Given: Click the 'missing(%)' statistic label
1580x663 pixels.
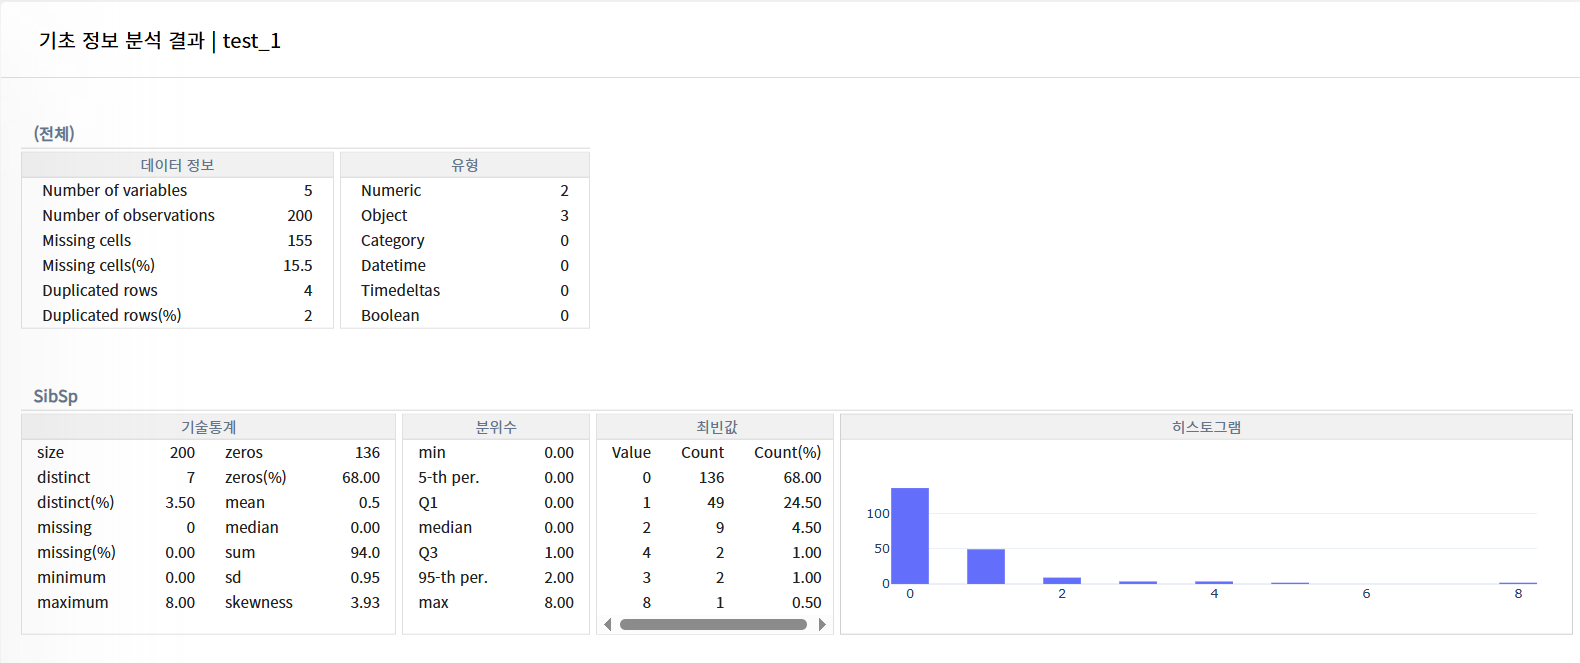Looking at the screenshot, I should tap(76, 552).
